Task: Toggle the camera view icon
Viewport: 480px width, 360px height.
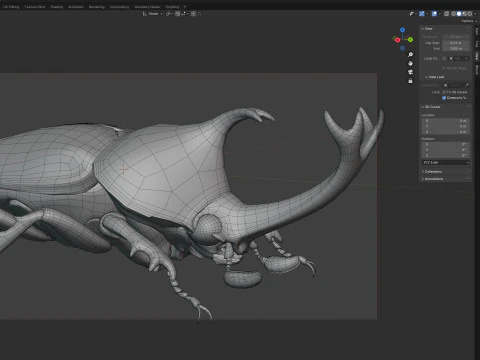Action: (411, 72)
